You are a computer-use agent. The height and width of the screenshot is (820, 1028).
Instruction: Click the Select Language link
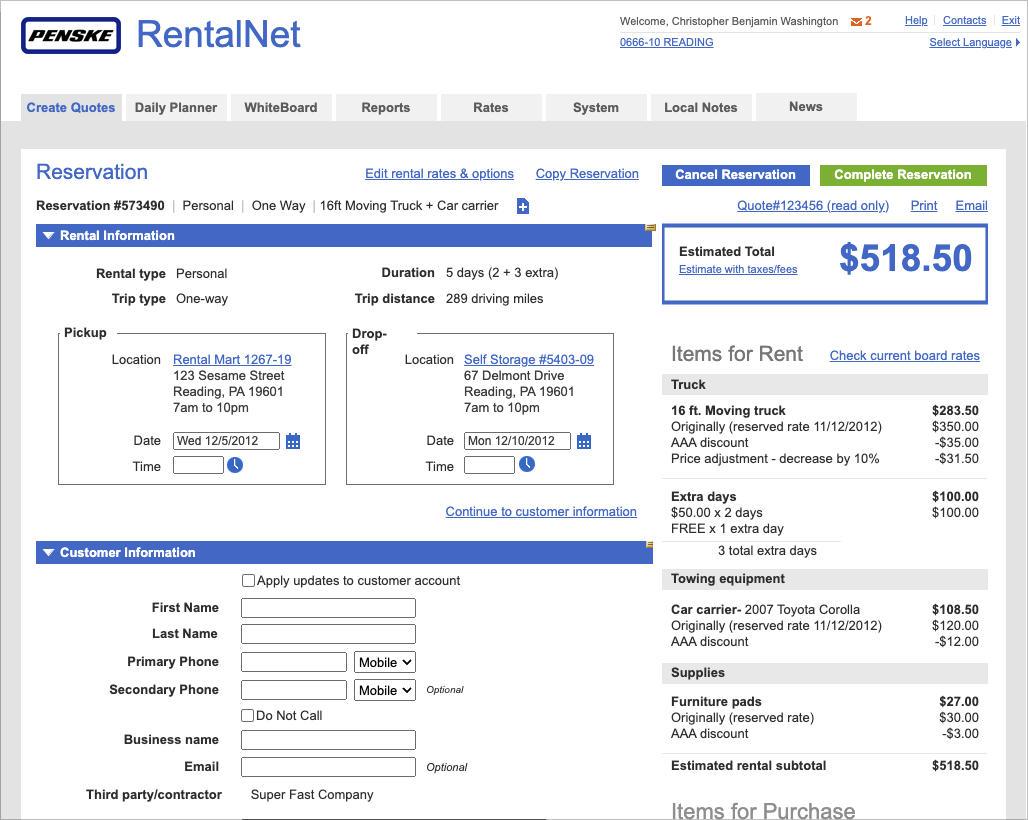970,42
